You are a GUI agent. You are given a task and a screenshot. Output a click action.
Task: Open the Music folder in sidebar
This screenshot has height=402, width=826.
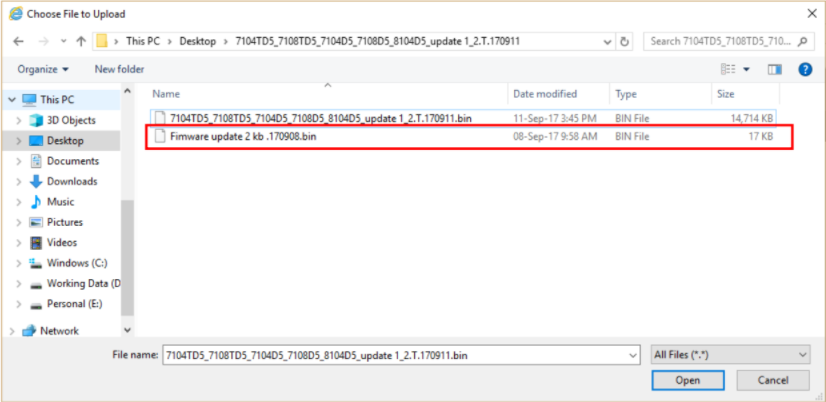[60, 202]
